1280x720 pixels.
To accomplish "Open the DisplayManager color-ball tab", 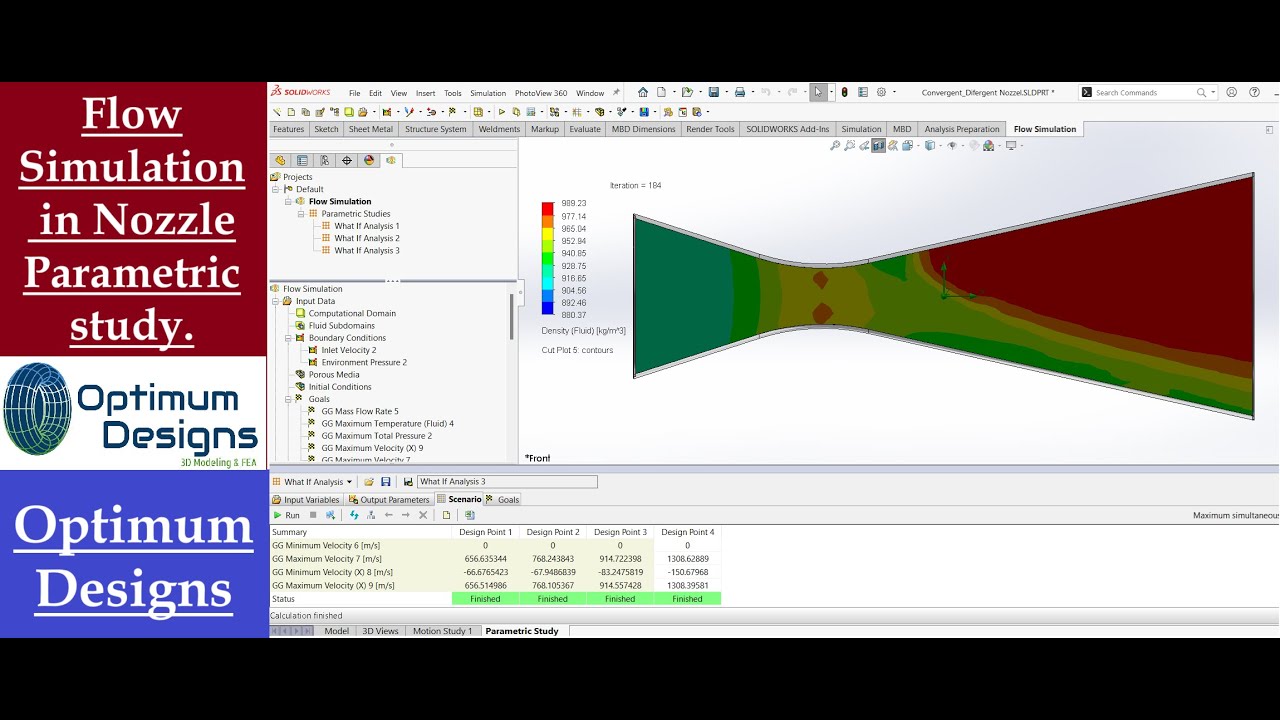I will 369,160.
